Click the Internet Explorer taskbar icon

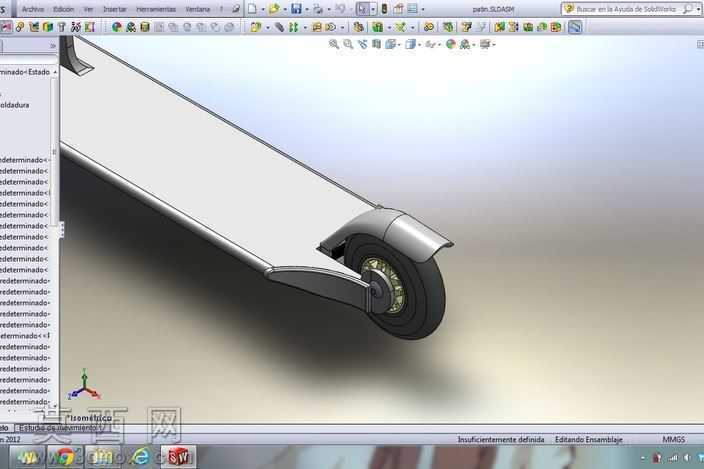[141, 457]
